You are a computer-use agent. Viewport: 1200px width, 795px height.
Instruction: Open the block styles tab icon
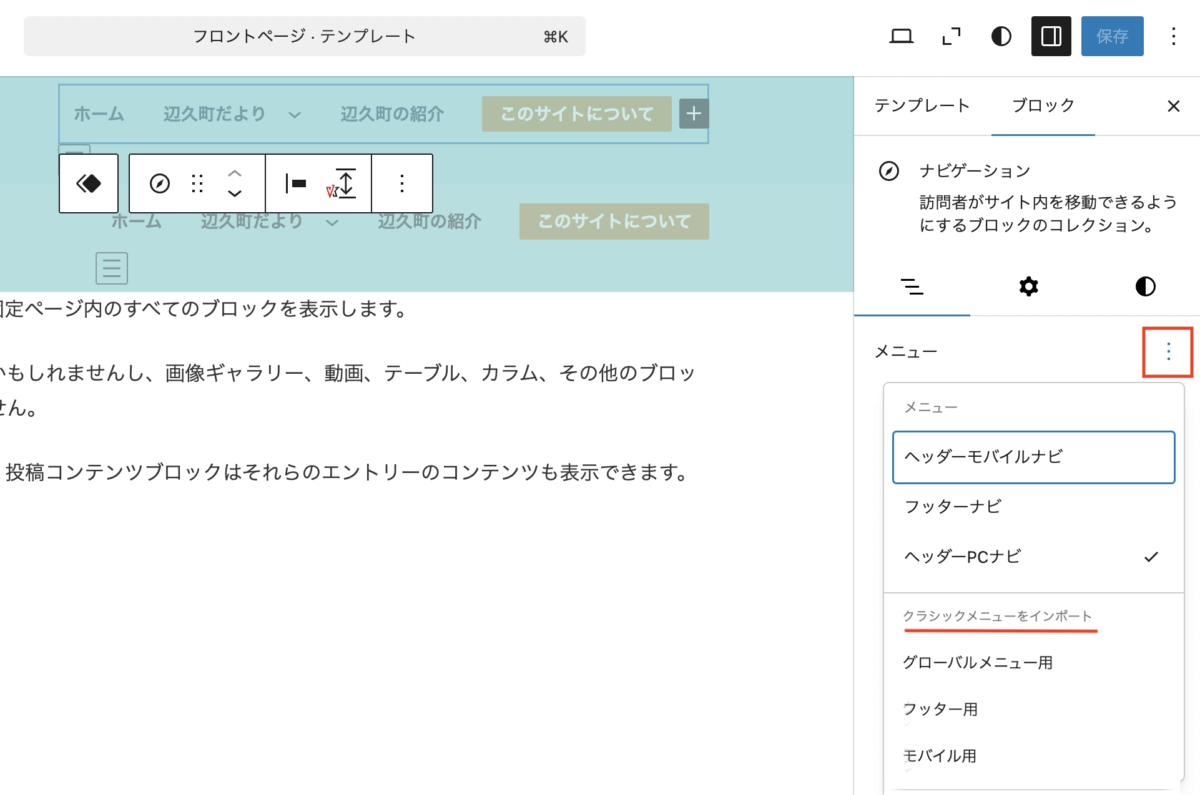click(1145, 287)
